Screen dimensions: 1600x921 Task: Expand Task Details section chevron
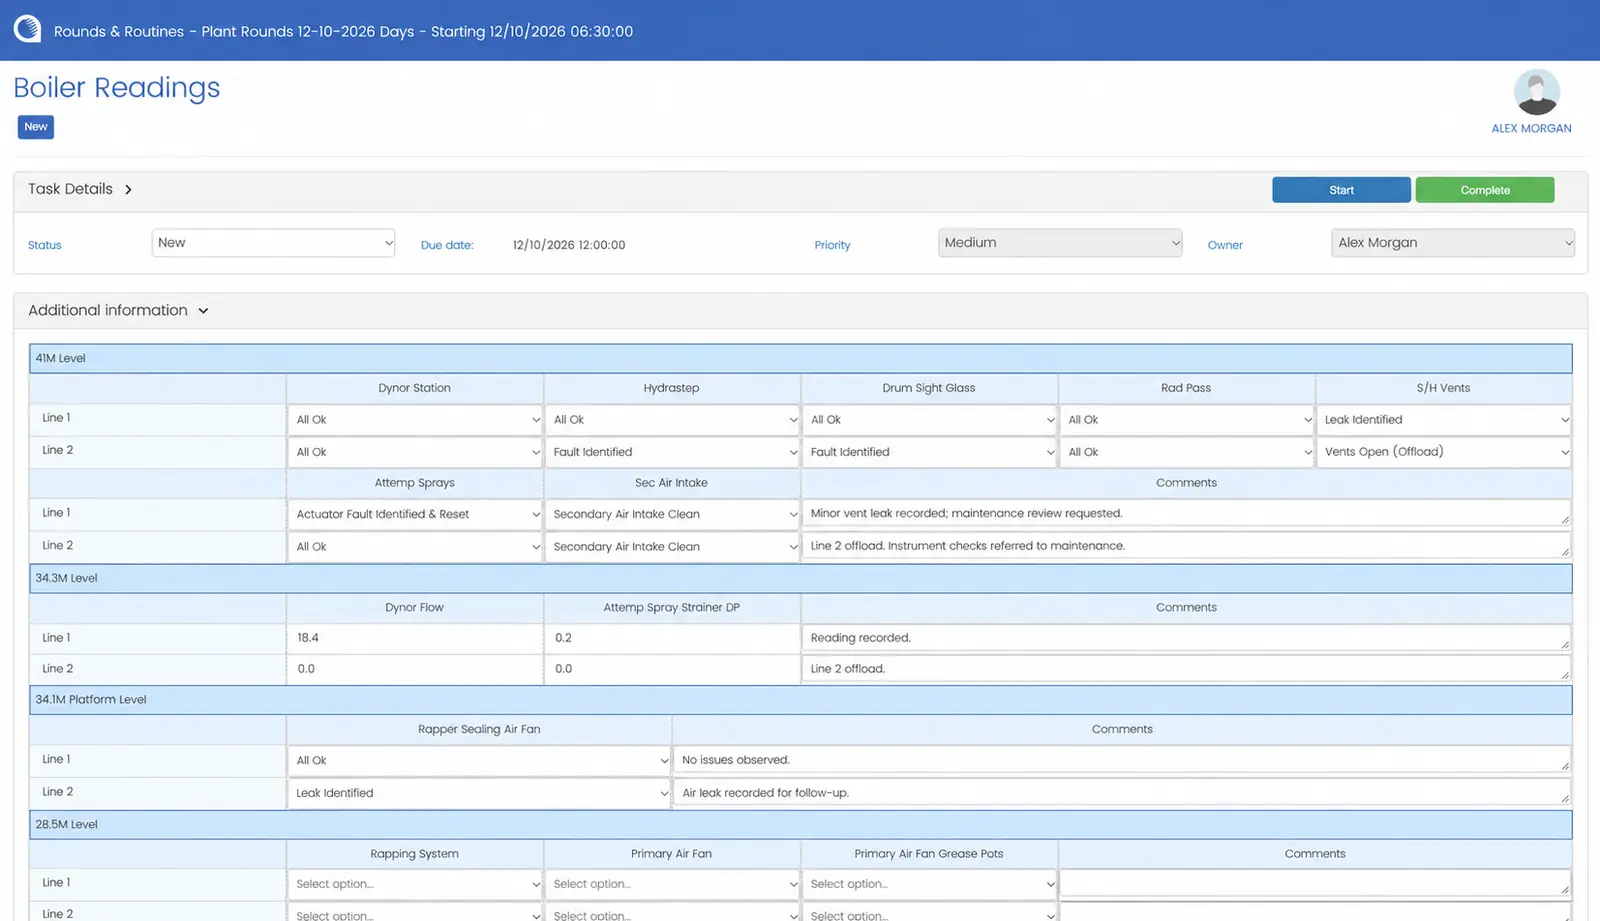pos(128,189)
